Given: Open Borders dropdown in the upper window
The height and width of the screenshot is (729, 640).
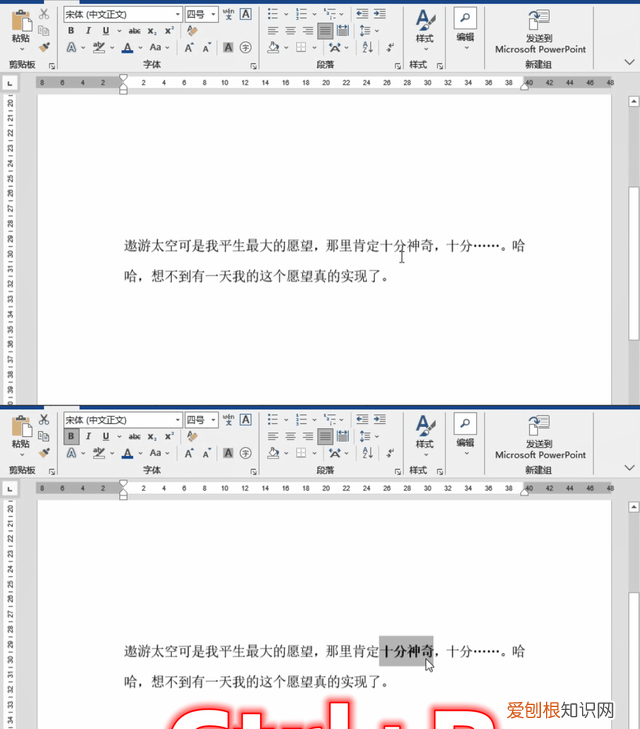Looking at the screenshot, I should pyautogui.click(x=314, y=47).
